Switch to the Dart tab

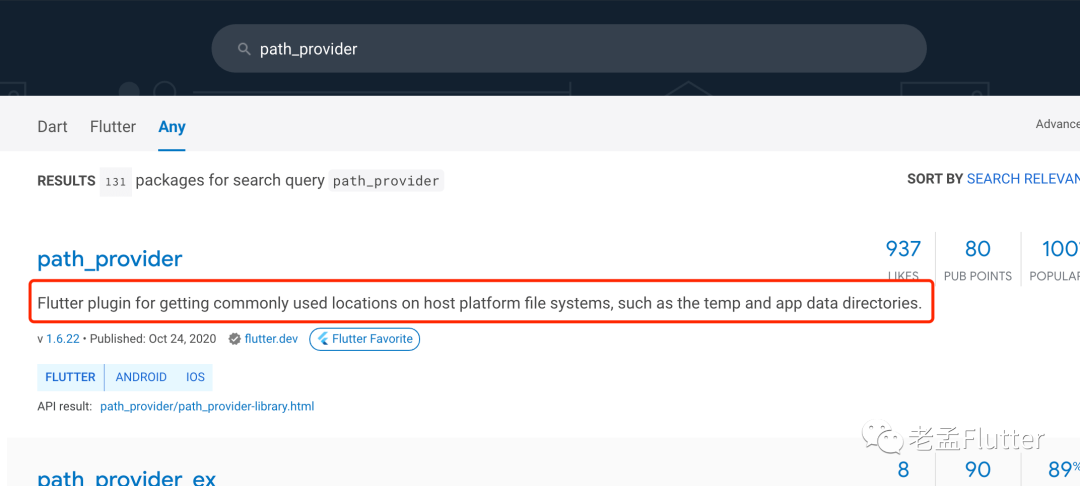tap(52, 126)
